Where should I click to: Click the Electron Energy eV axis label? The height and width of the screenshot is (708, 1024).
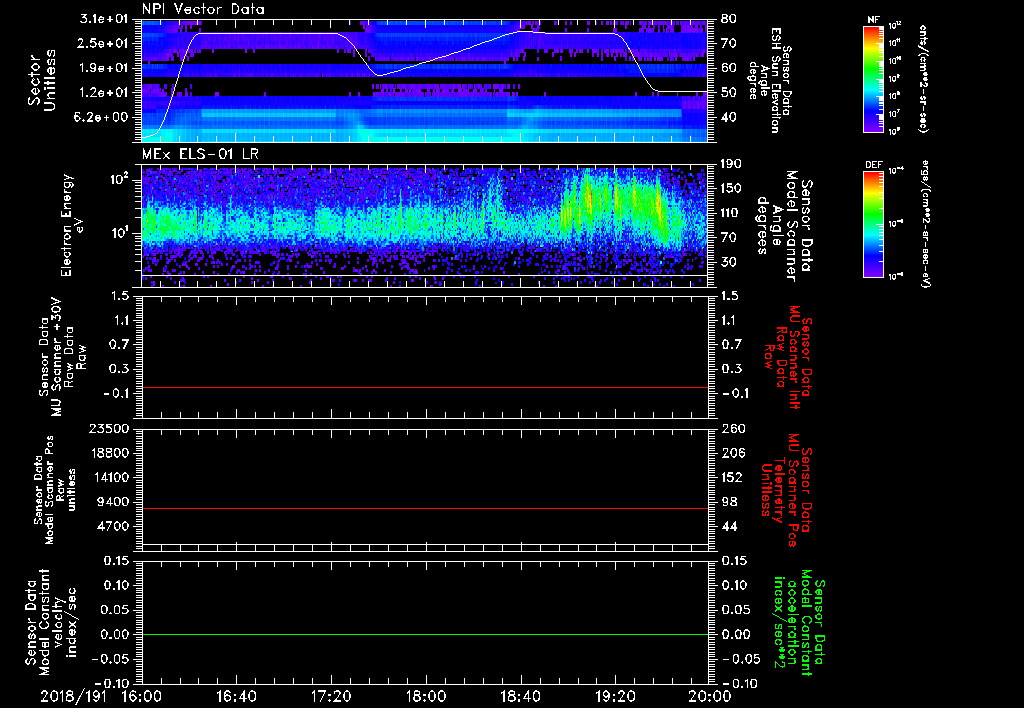(73, 225)
